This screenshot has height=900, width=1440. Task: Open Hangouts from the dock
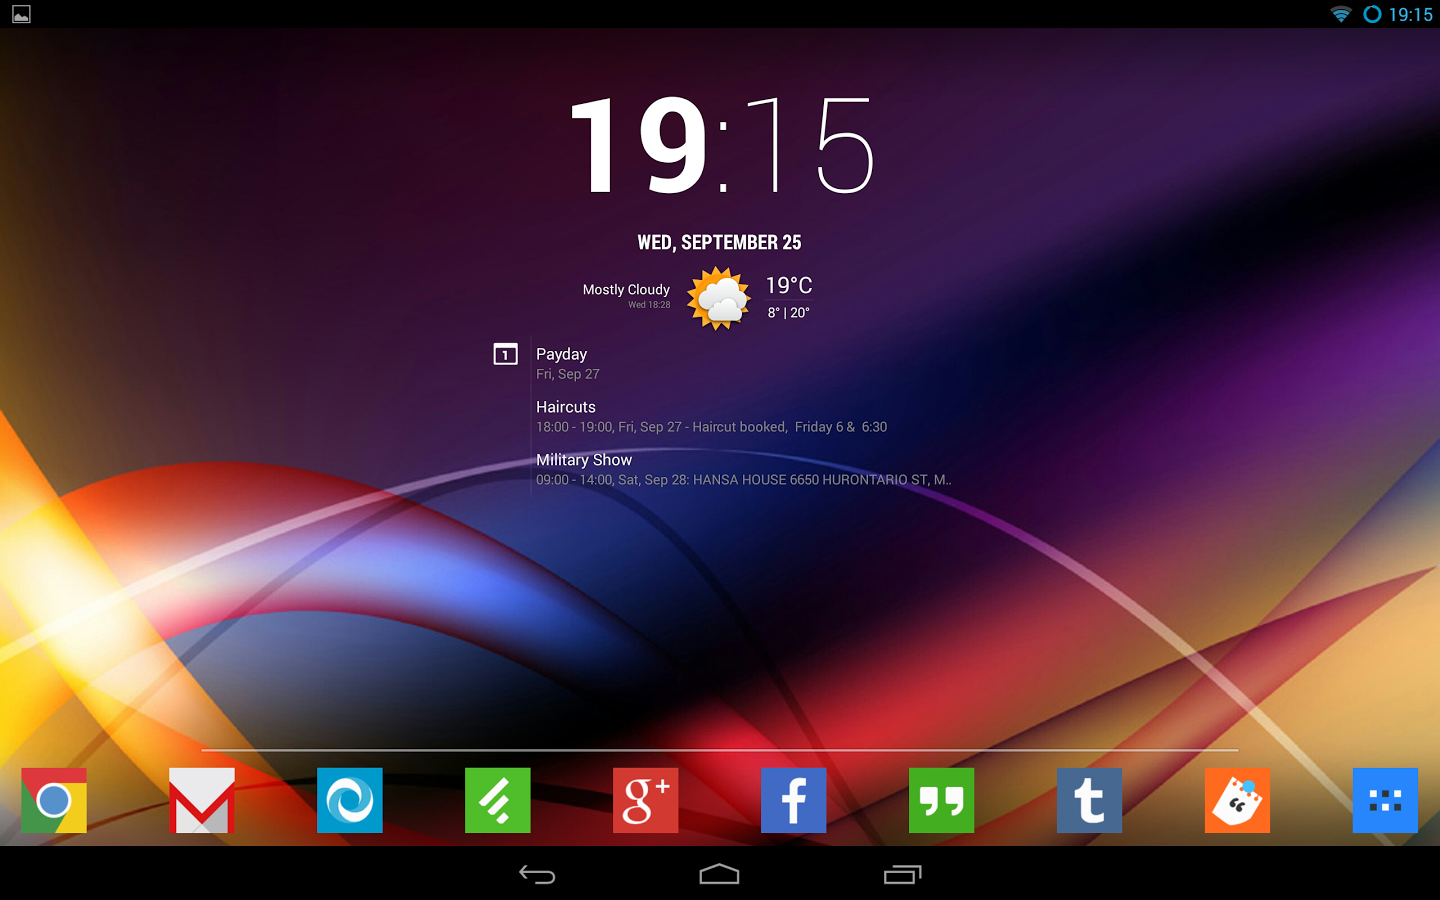tap(941, 800)
